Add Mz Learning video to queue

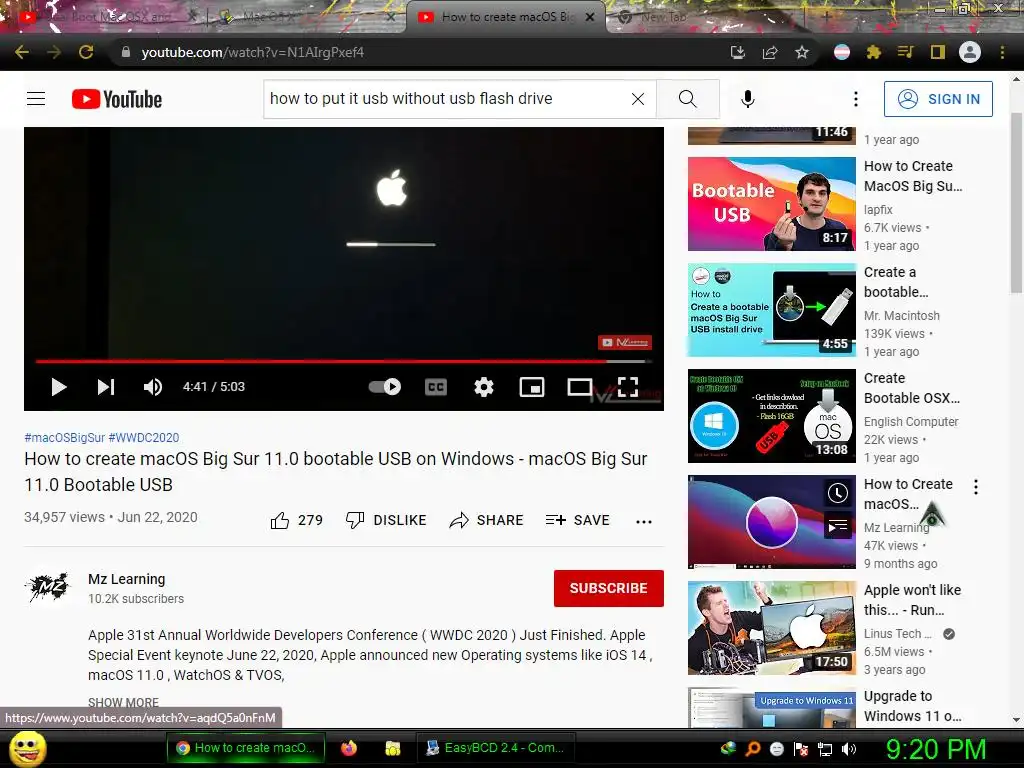click(x=837, y=525)
